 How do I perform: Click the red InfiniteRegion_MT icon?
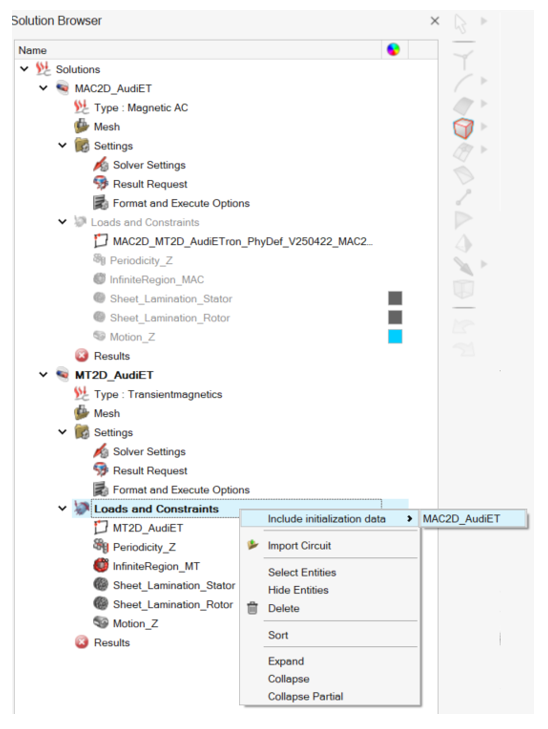pyautogui.click(x=100, y=566)
